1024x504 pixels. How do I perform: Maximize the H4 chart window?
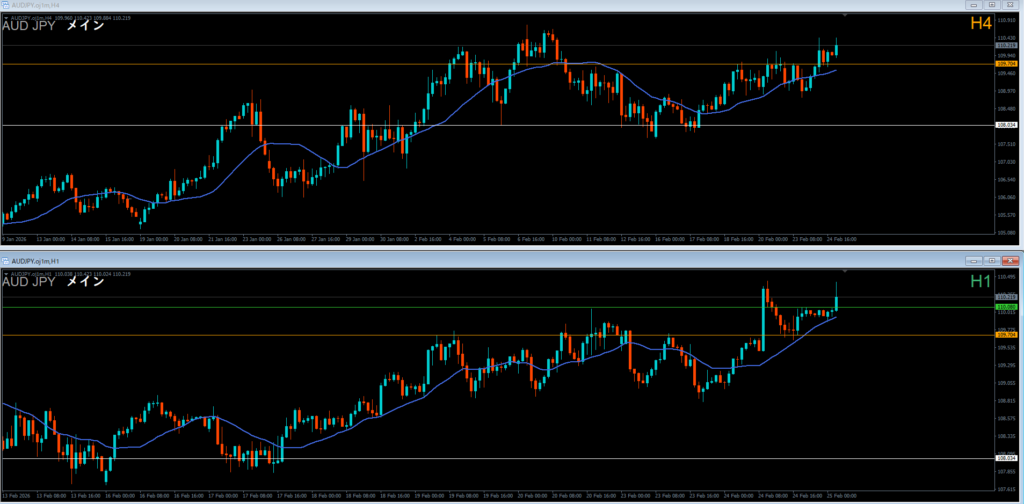click(993, 6)
